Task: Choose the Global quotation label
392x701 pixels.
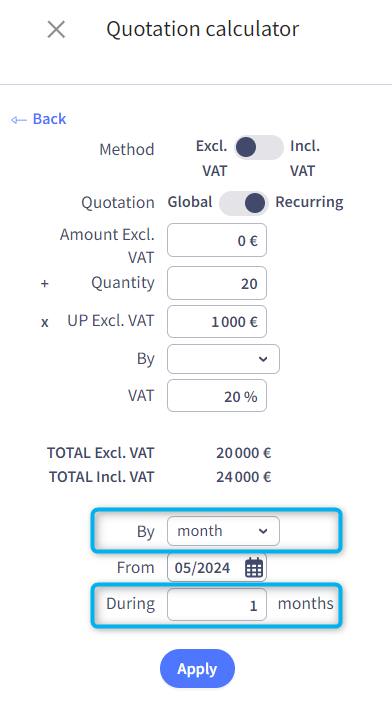Action: pyautogui.click(x=190, y=202)
